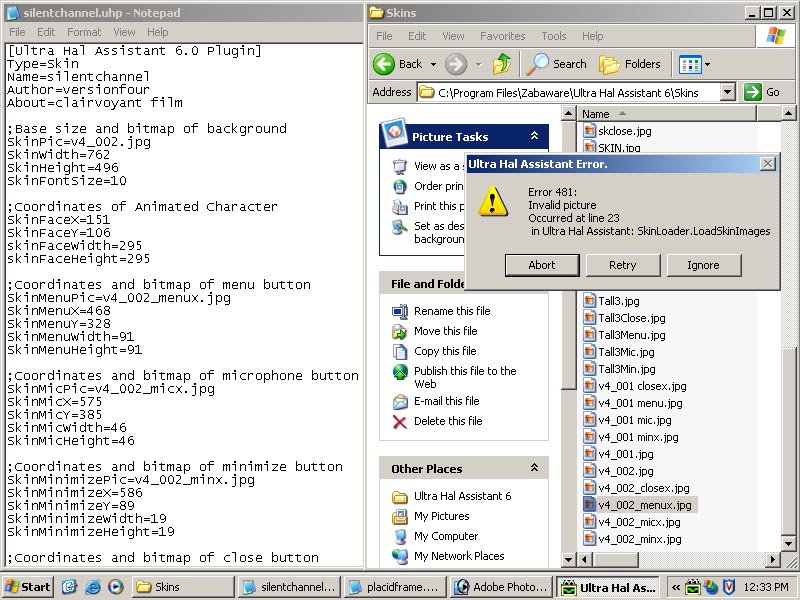Image resolution: width=800 pixels, height=600 pixels.
Task: Click the Ultra Hal Assistant 6 folder icon
Action: 400,496
